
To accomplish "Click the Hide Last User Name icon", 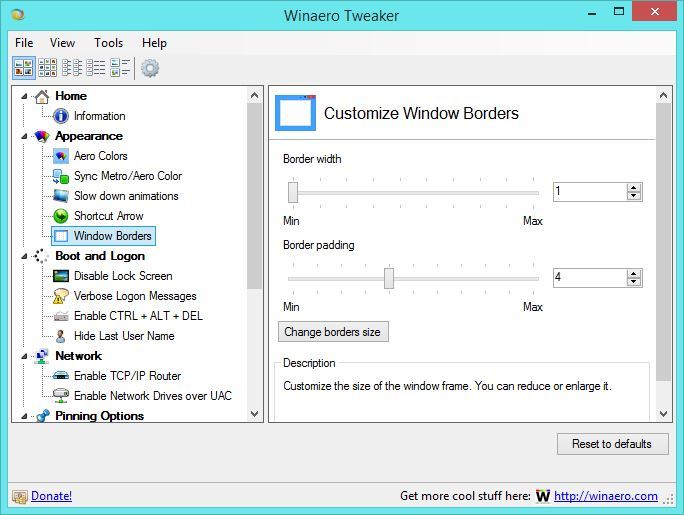I will (x=61, y=336).
